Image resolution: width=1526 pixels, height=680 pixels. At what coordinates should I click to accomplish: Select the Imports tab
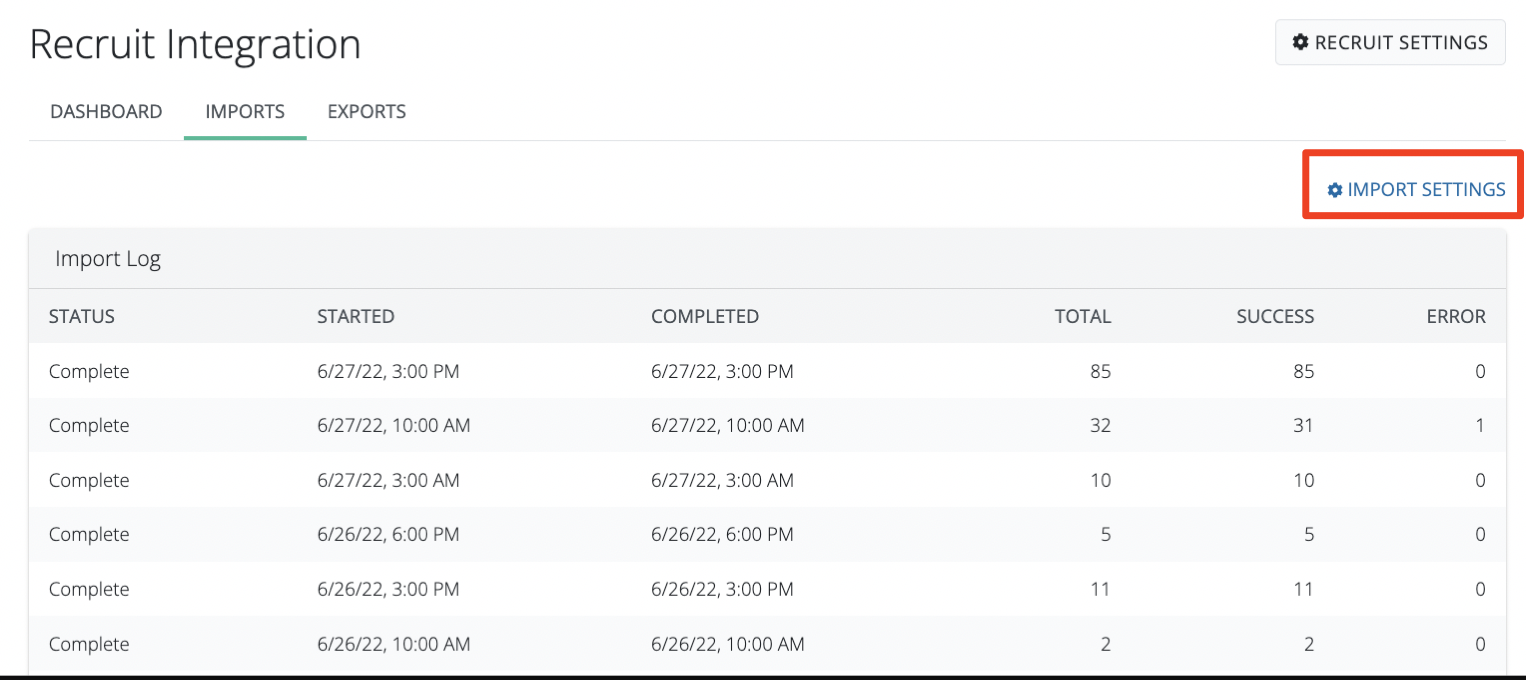point(245,112)
